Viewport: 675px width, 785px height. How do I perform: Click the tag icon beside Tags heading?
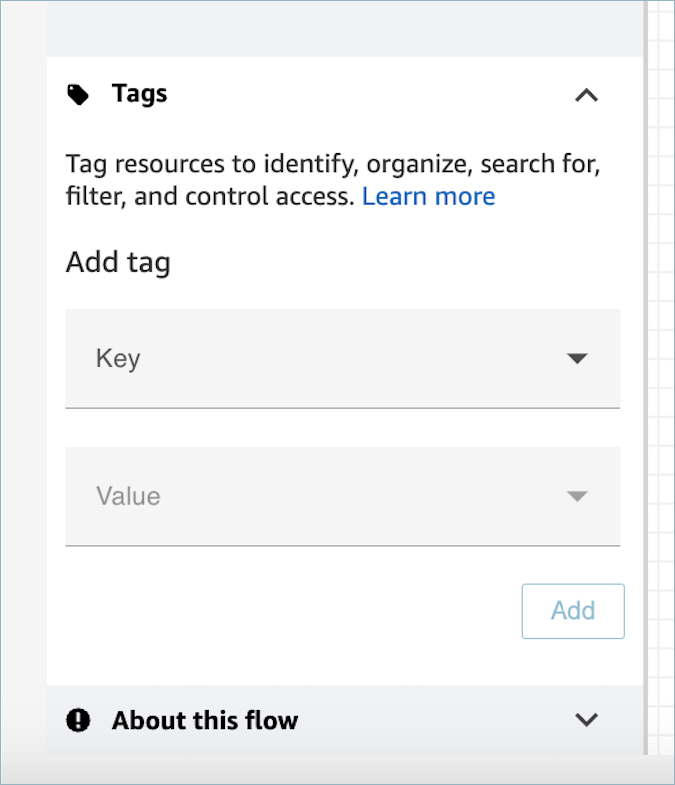pyautogui.click(x=77, y=95)
